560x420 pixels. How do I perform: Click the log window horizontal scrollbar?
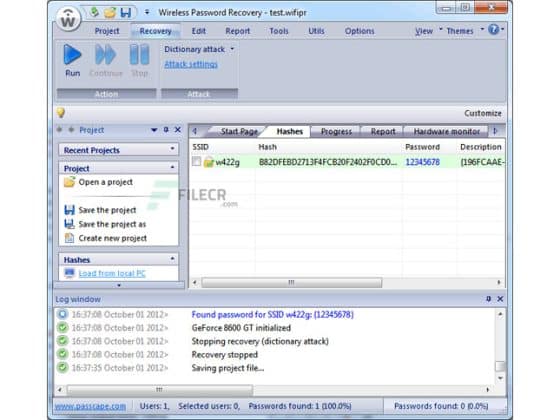(x=160, y=390)
